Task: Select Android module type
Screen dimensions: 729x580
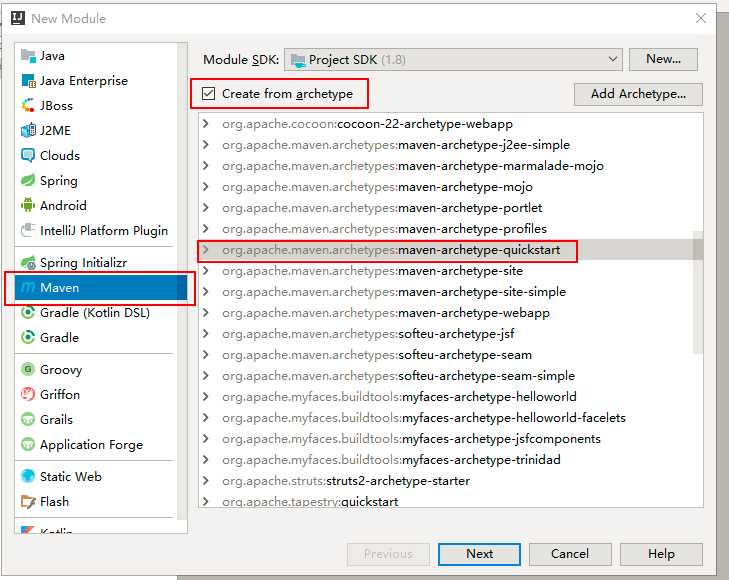Action: pos(96,205)
